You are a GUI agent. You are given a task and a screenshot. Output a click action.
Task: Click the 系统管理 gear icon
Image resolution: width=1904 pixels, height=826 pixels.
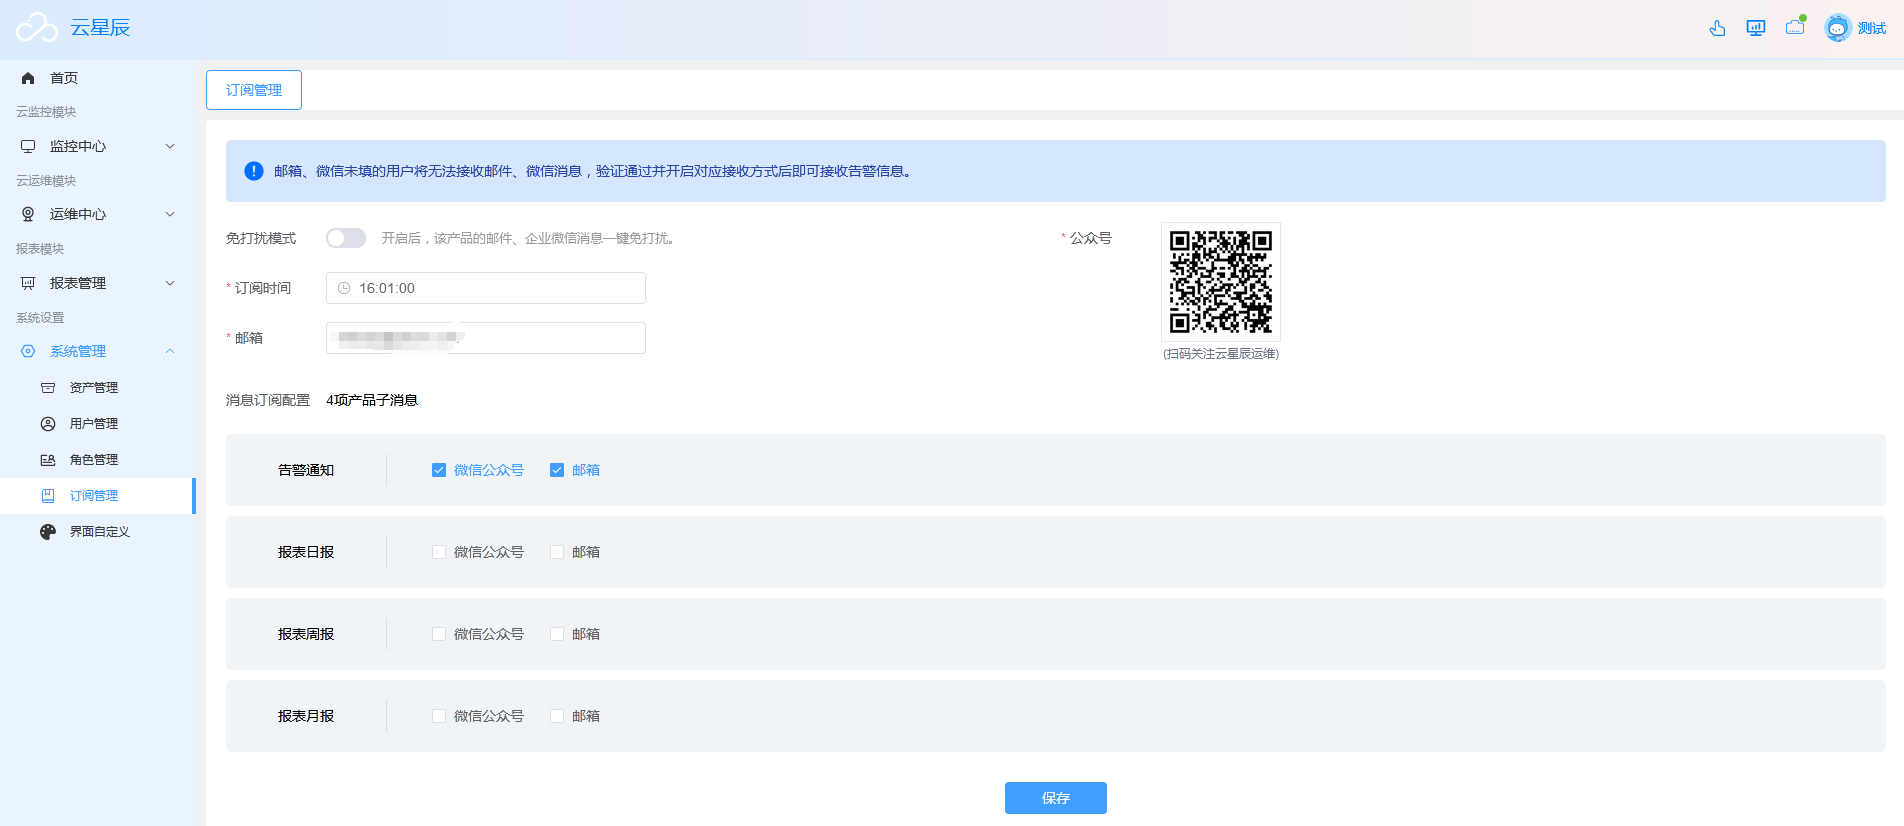pyautogui.click(x=28, y=351)
